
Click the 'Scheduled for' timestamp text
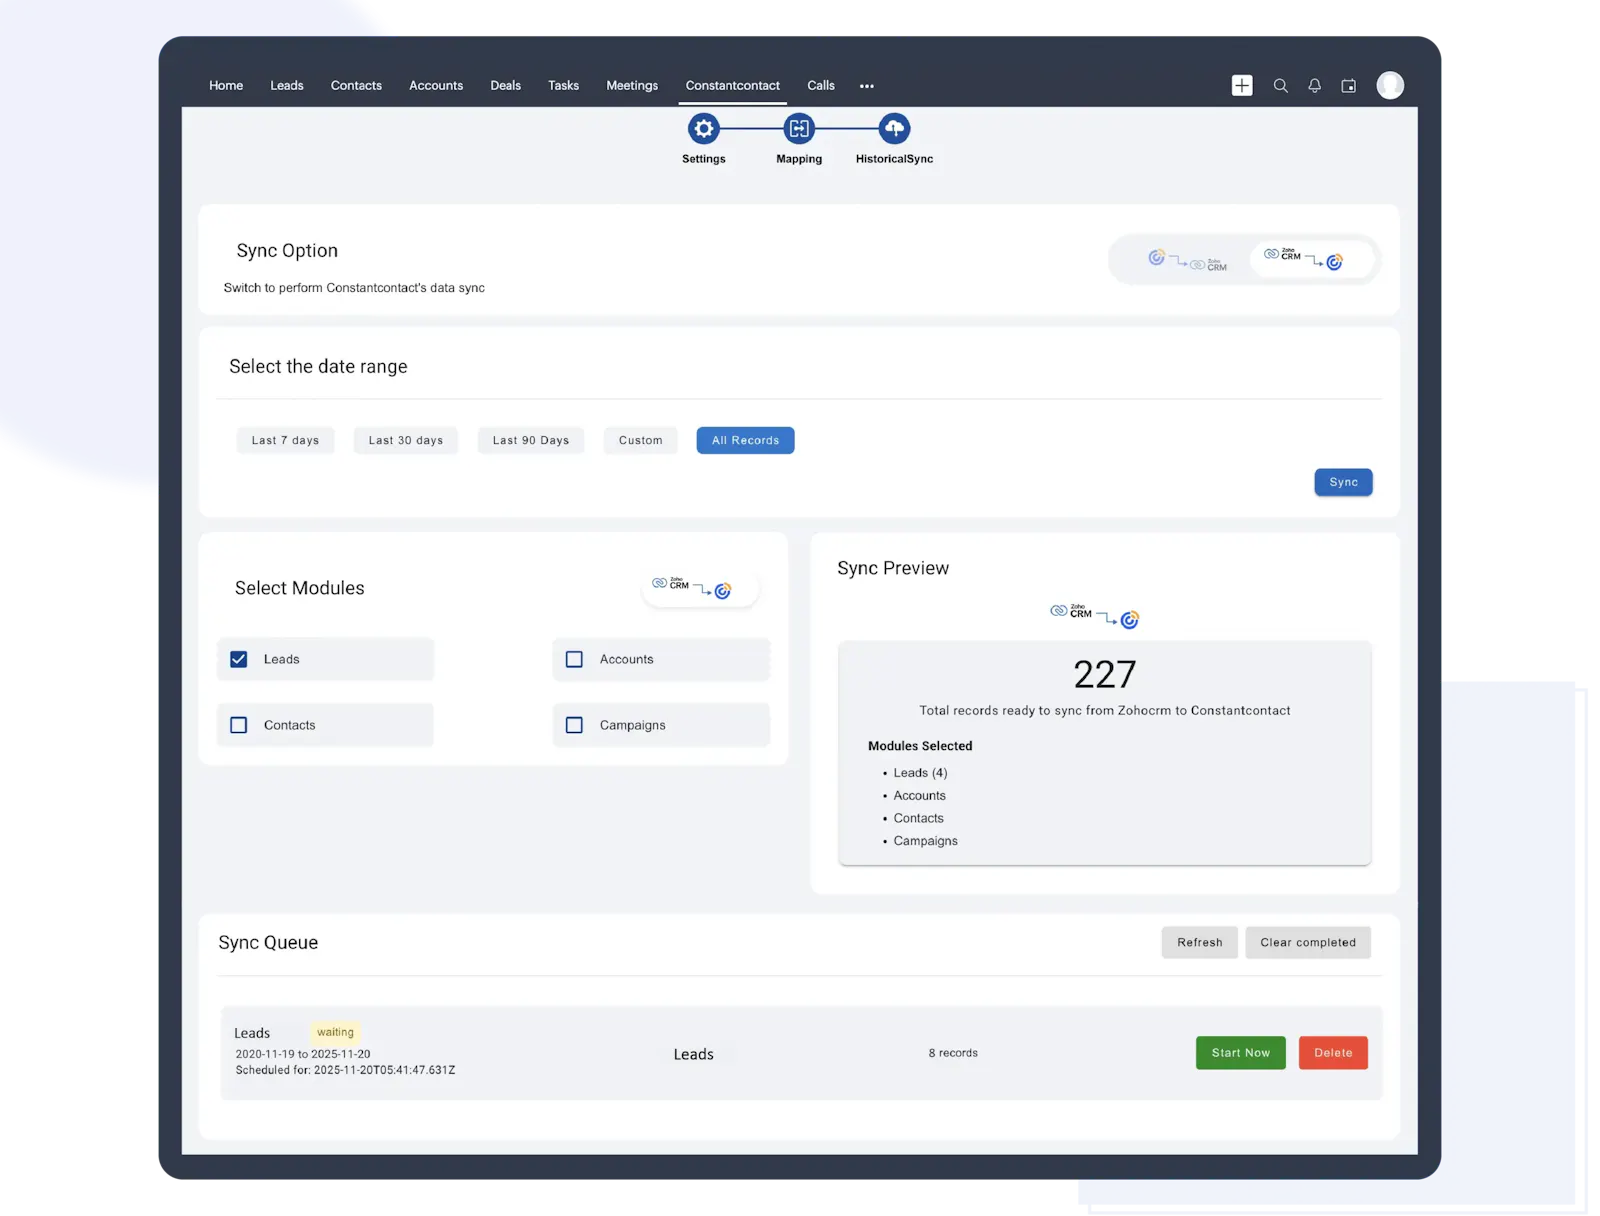point(345,1070)
